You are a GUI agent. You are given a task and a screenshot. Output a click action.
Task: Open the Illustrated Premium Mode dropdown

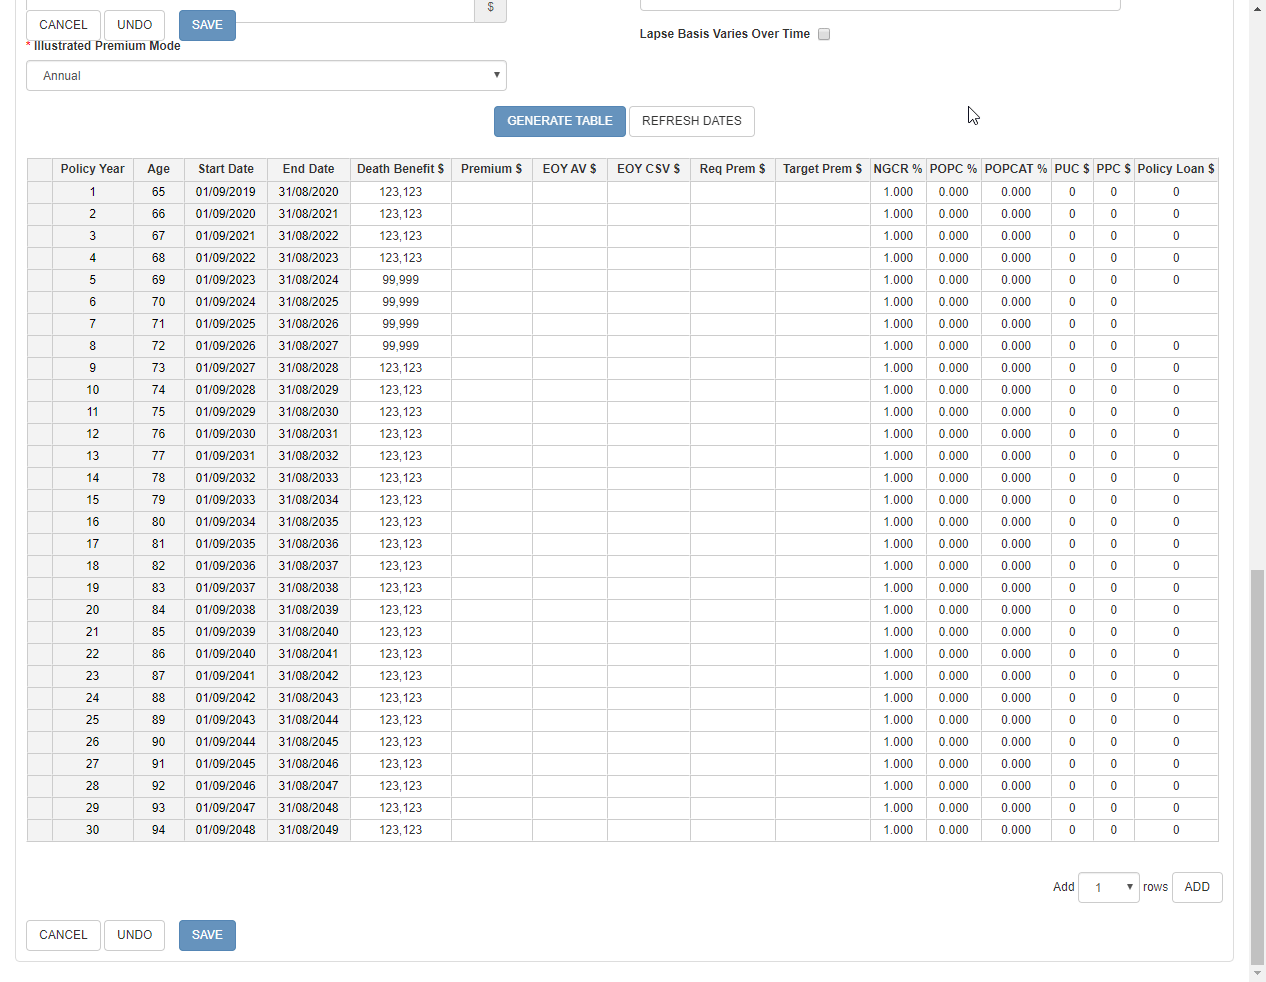[x=266, y=76]
